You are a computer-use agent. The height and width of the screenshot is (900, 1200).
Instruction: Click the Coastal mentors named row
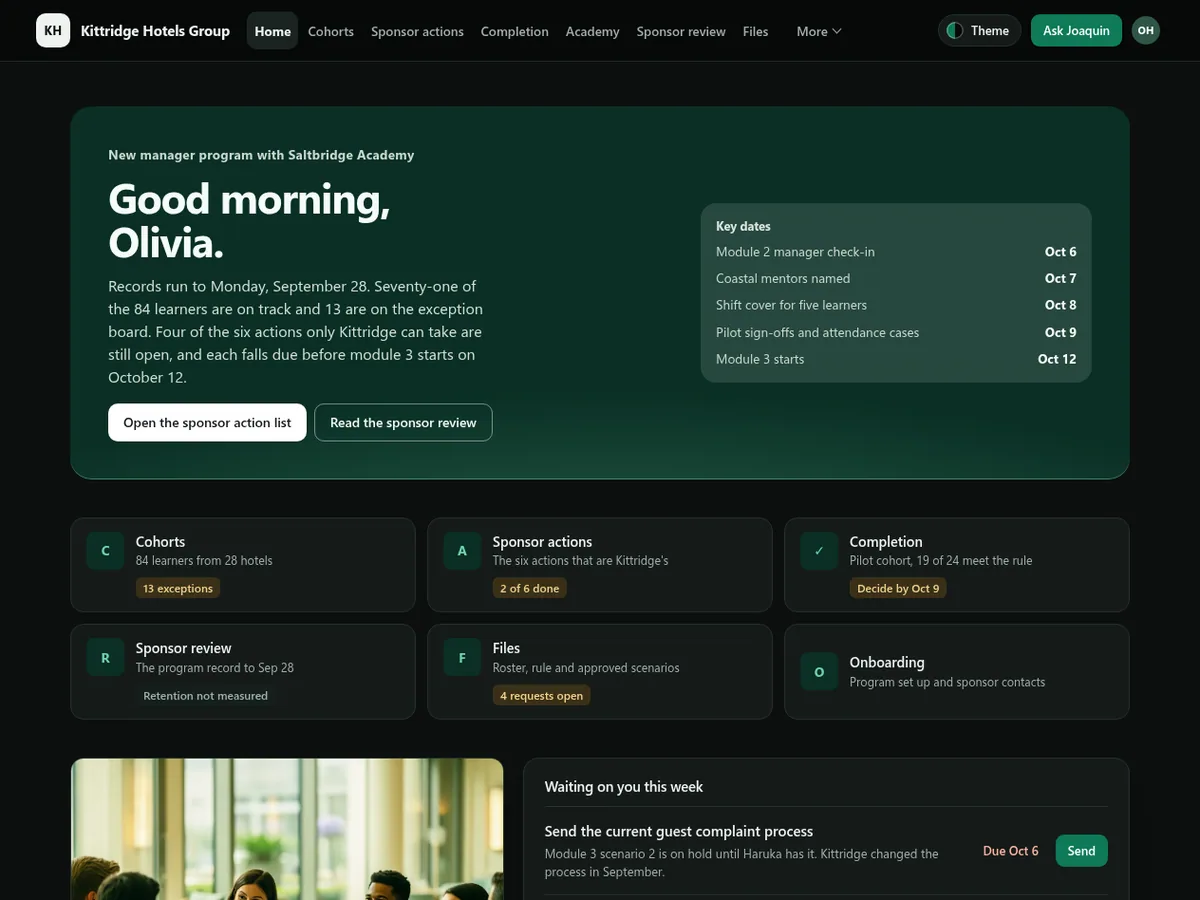[896, 279]
